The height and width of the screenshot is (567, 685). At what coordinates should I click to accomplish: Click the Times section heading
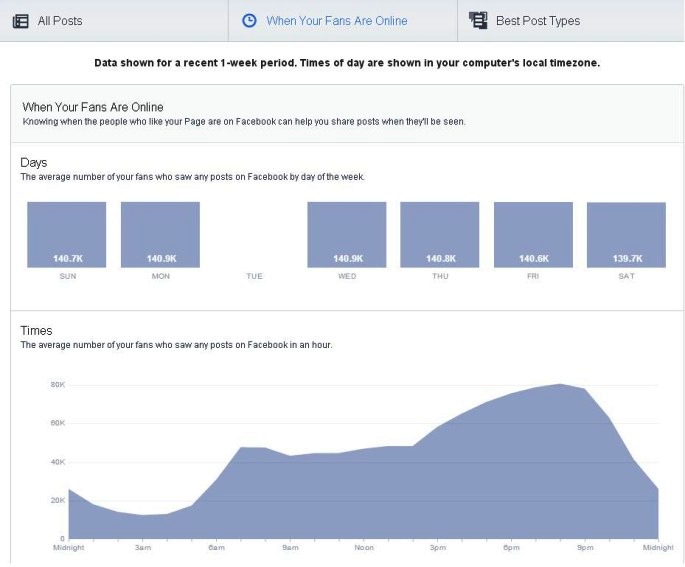(x=36, y=331)
